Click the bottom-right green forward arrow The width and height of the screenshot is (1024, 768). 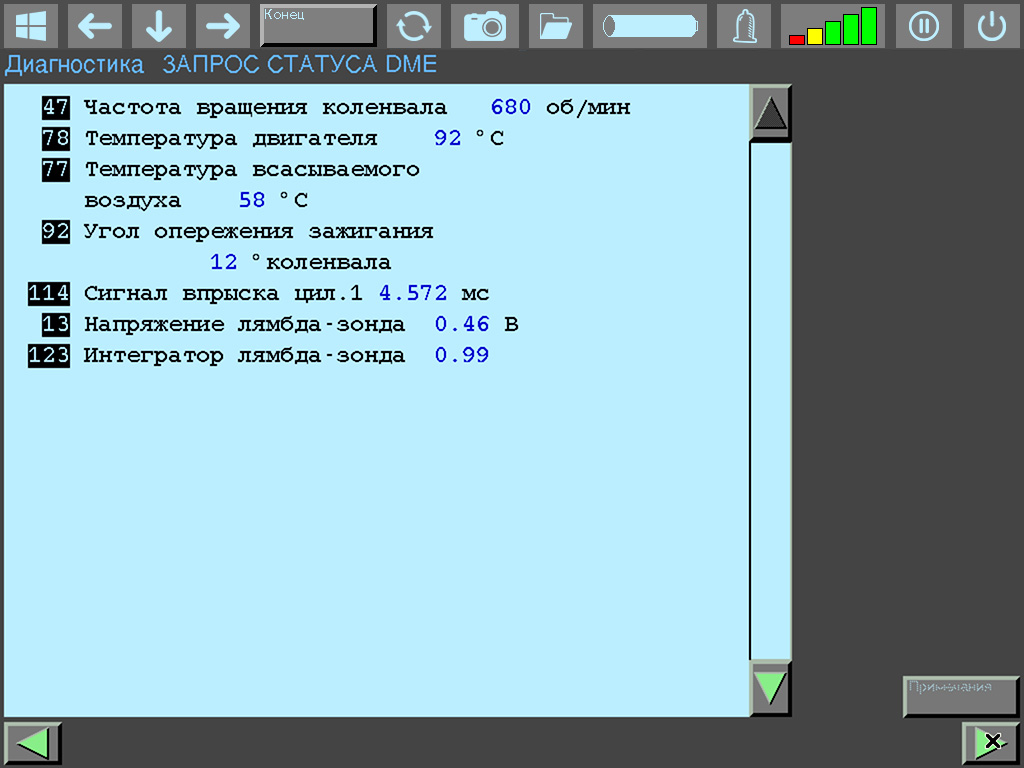[x=989, y=742]
